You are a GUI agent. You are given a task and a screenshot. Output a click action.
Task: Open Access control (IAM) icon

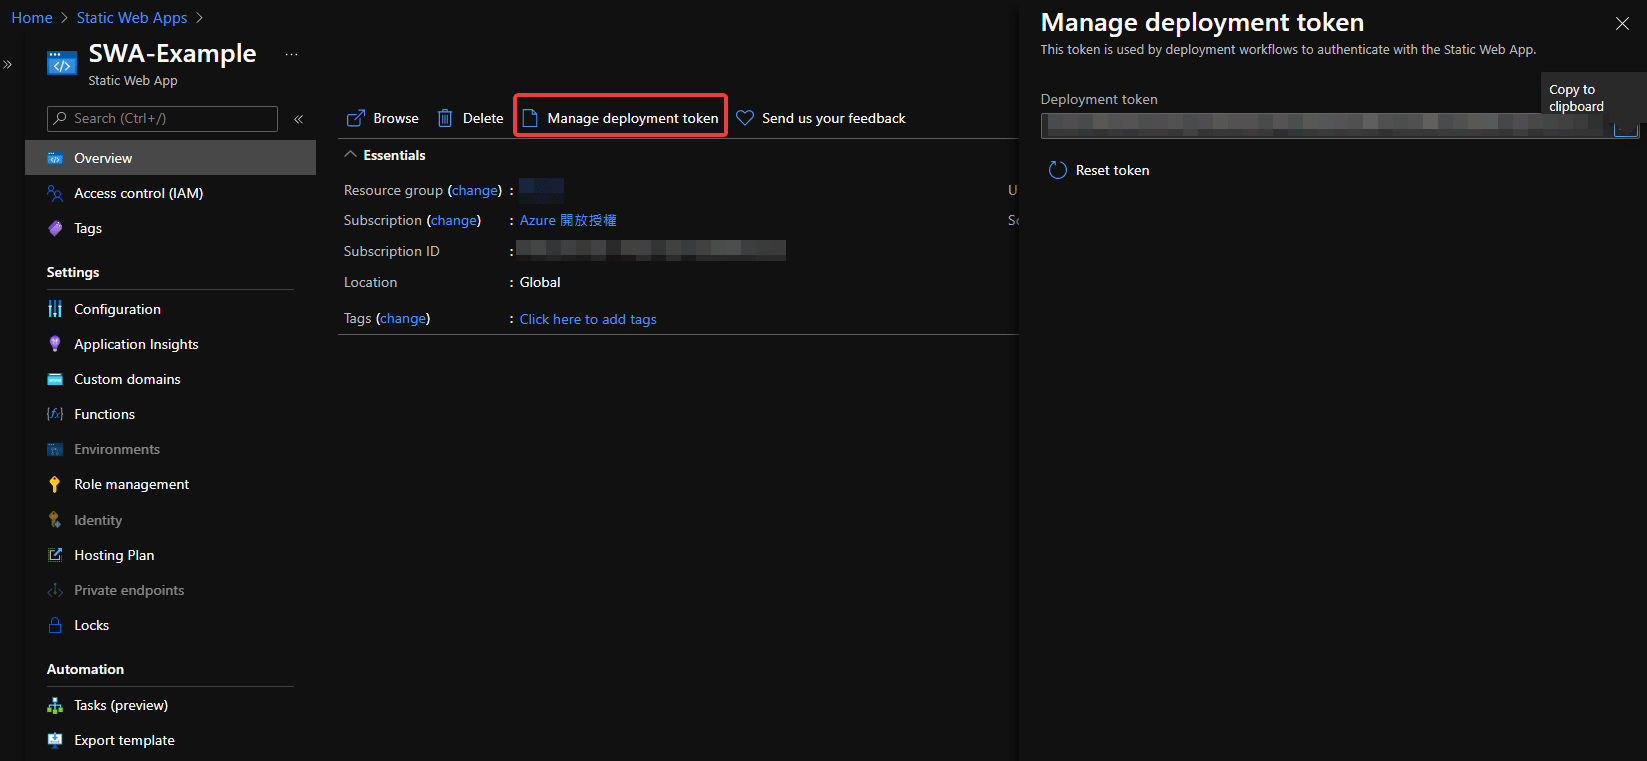pos(55,193)
